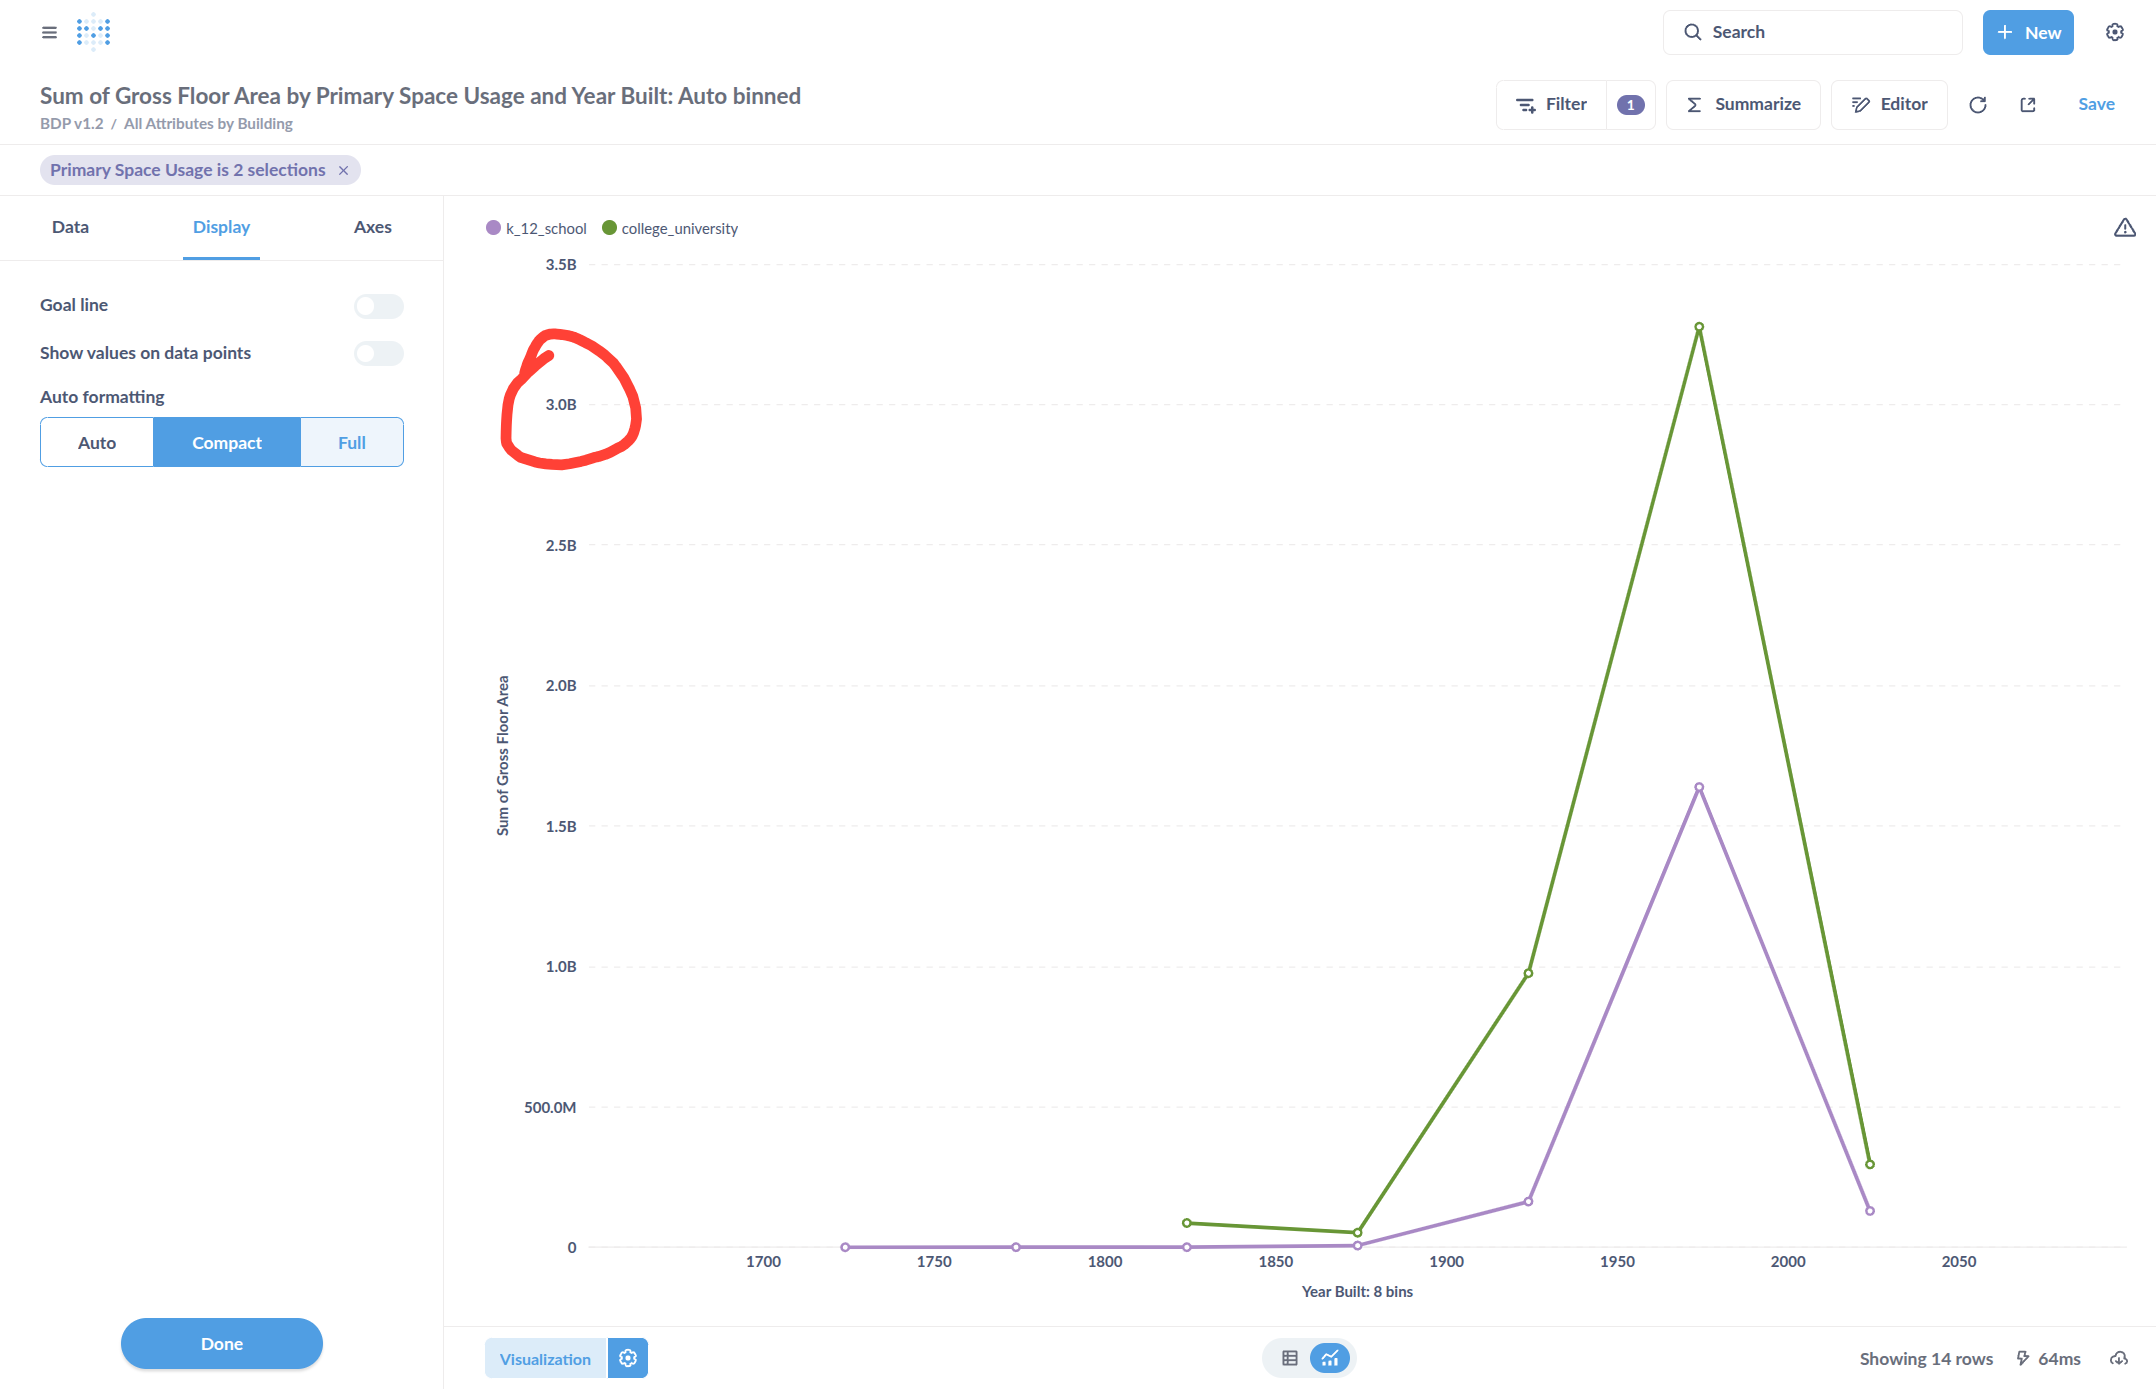This screenshot has height=1389, width=2156.
Task: Open visualization settings gear icon
Action: (628, 1358)
